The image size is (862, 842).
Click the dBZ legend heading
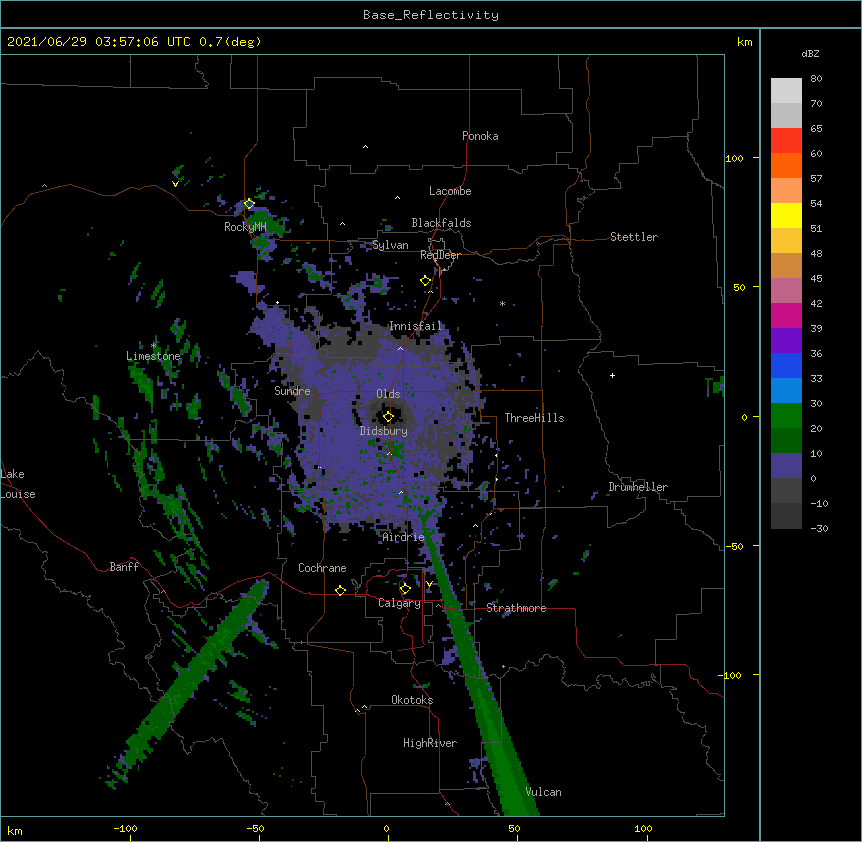(x=810, y=54)
